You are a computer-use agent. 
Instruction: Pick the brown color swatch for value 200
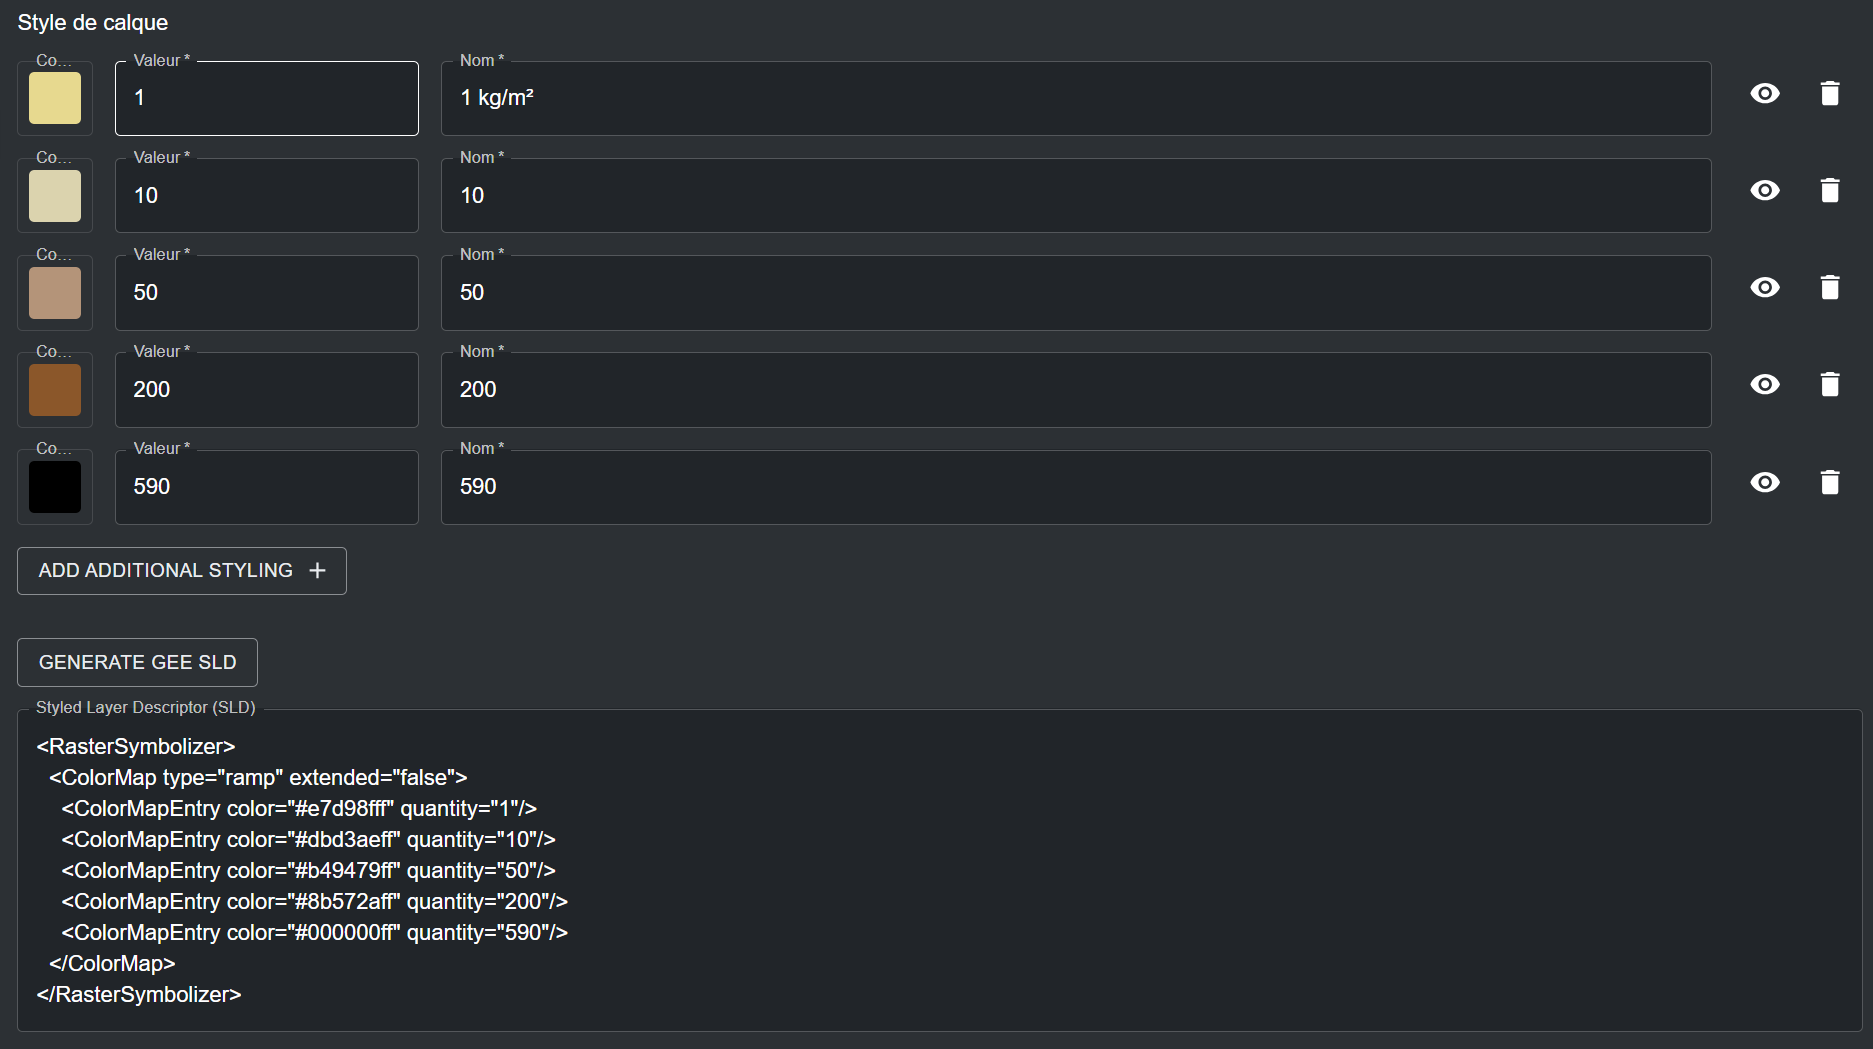pos(55,390)
